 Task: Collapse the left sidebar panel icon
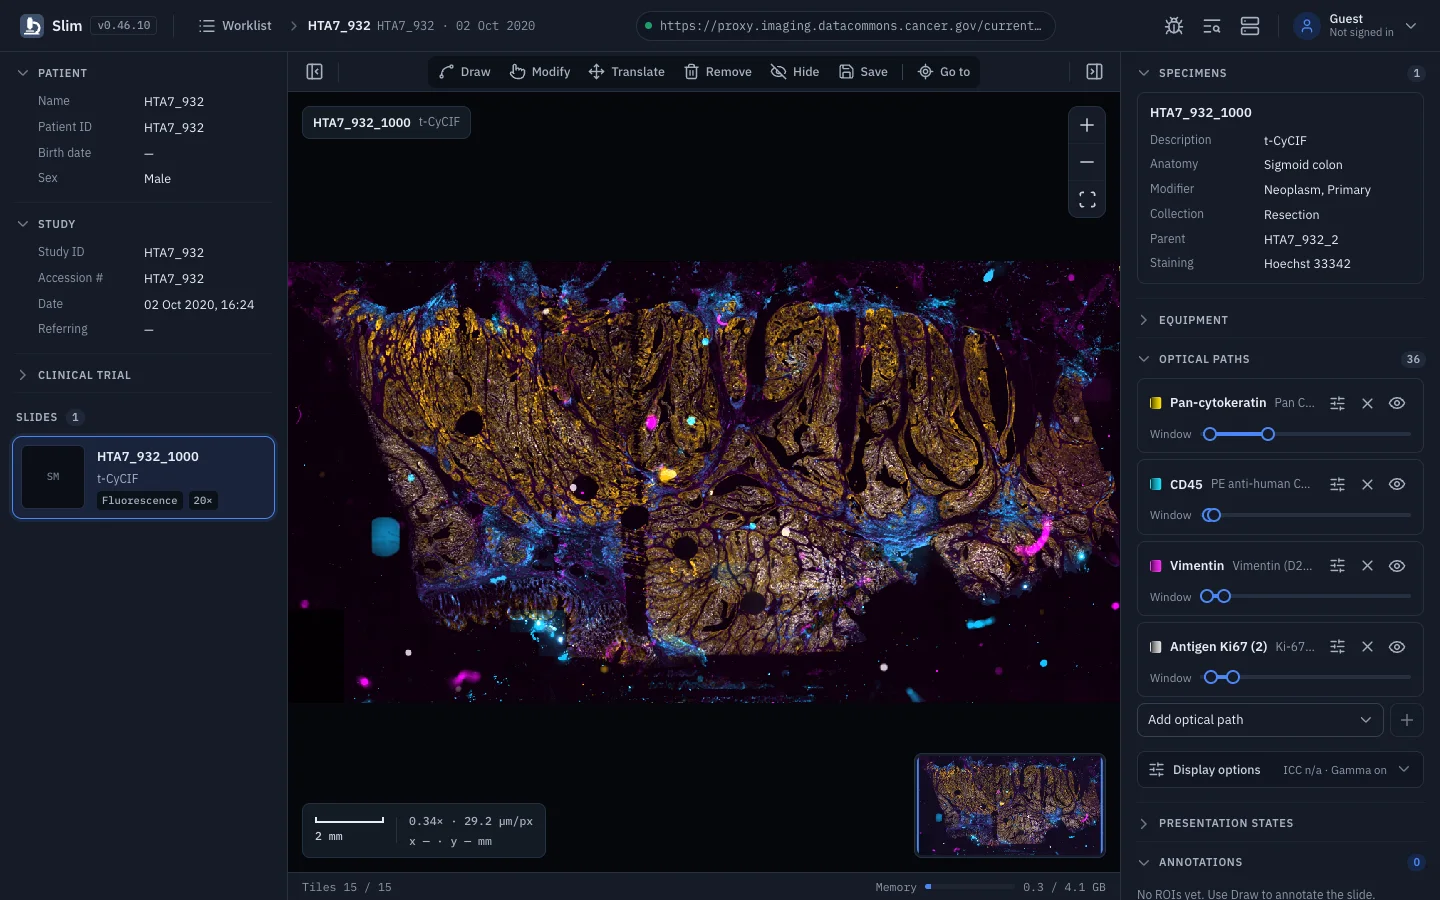coord(314,72)
